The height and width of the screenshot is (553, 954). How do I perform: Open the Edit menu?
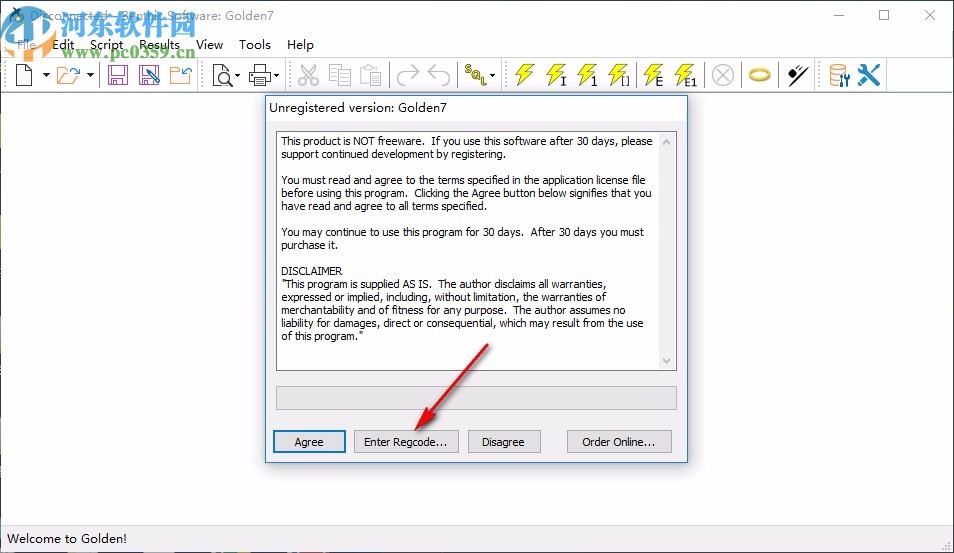[63, 44]
